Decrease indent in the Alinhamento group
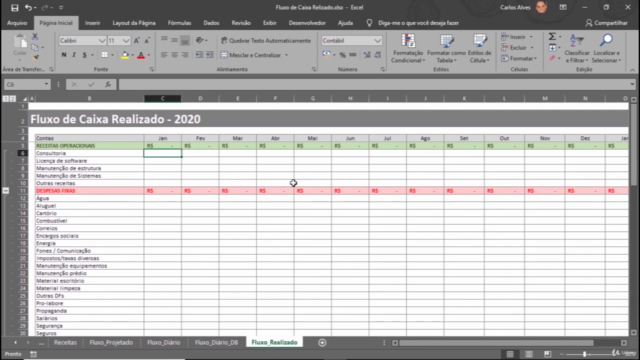This screenshot has height=360, width=640. coord(199,55)
